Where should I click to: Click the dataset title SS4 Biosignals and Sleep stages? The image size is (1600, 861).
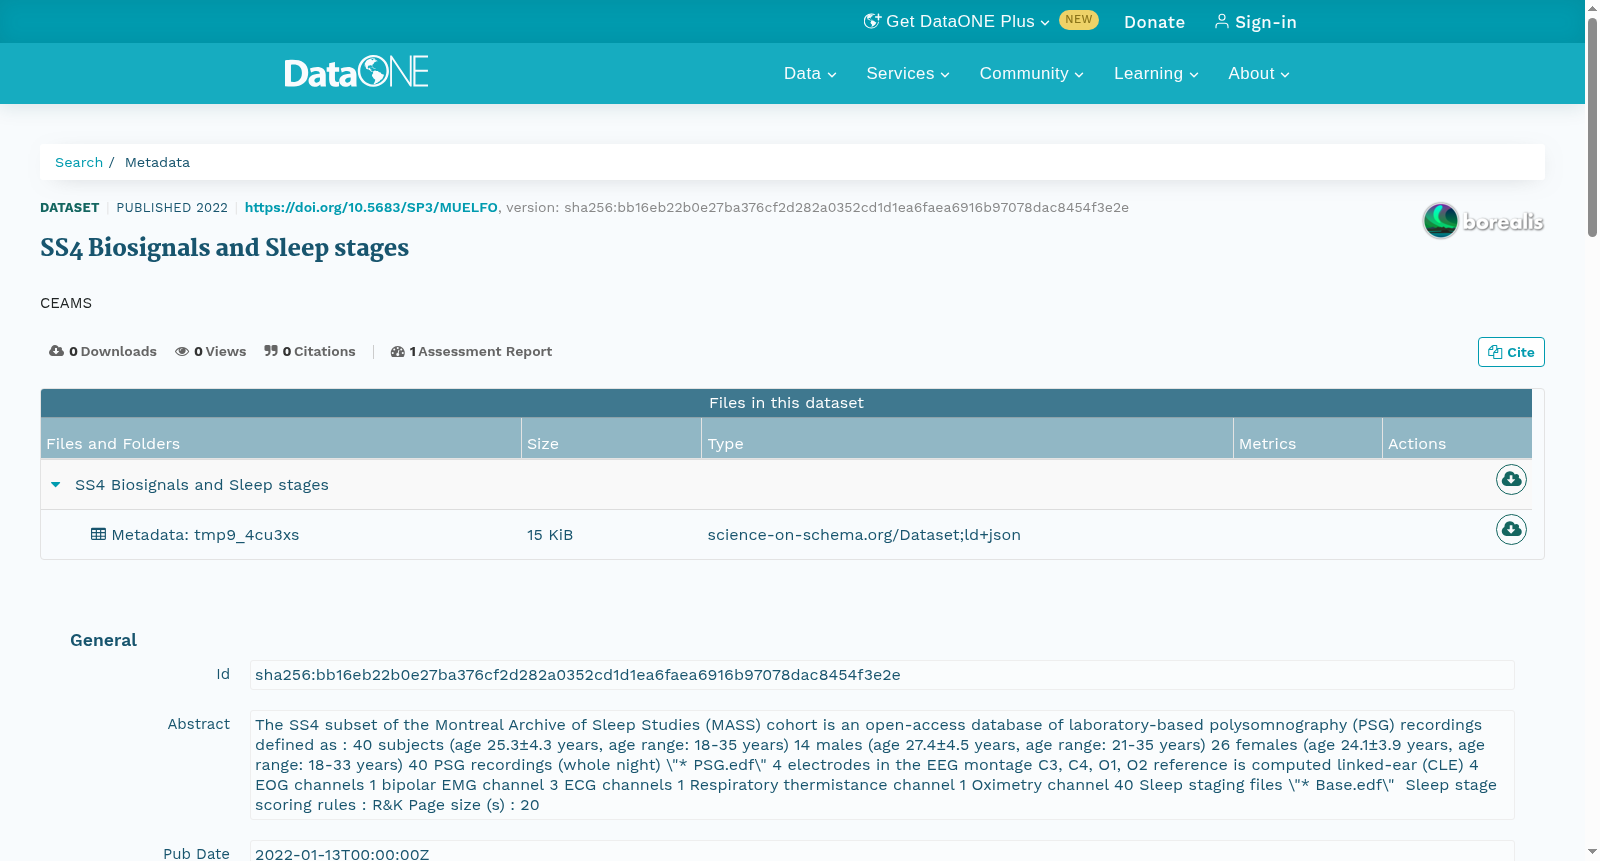[224, 247]
